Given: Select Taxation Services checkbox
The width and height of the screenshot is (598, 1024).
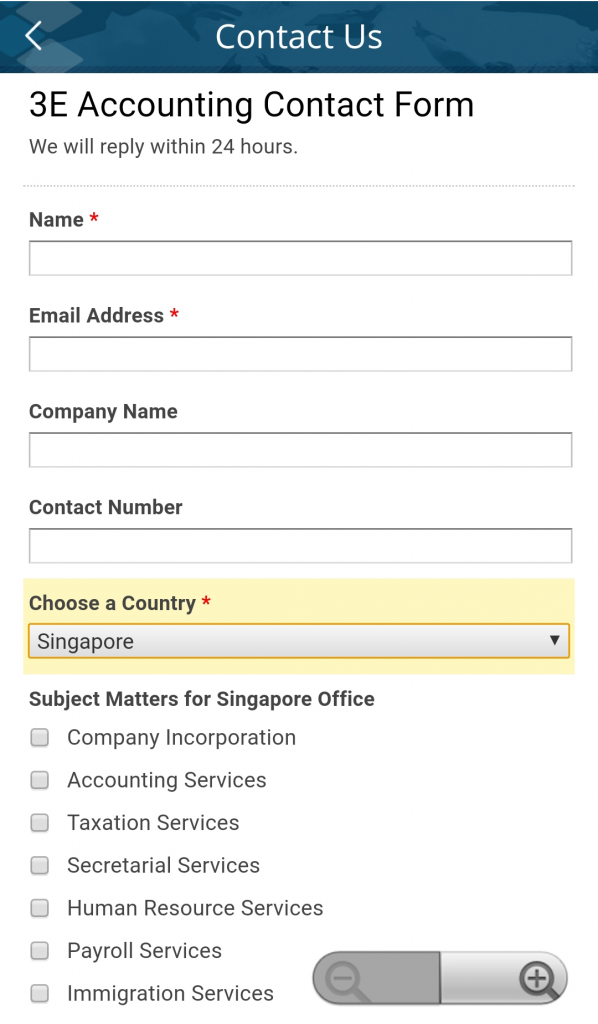Looking at the screenshot, I should tap(39, 822).
